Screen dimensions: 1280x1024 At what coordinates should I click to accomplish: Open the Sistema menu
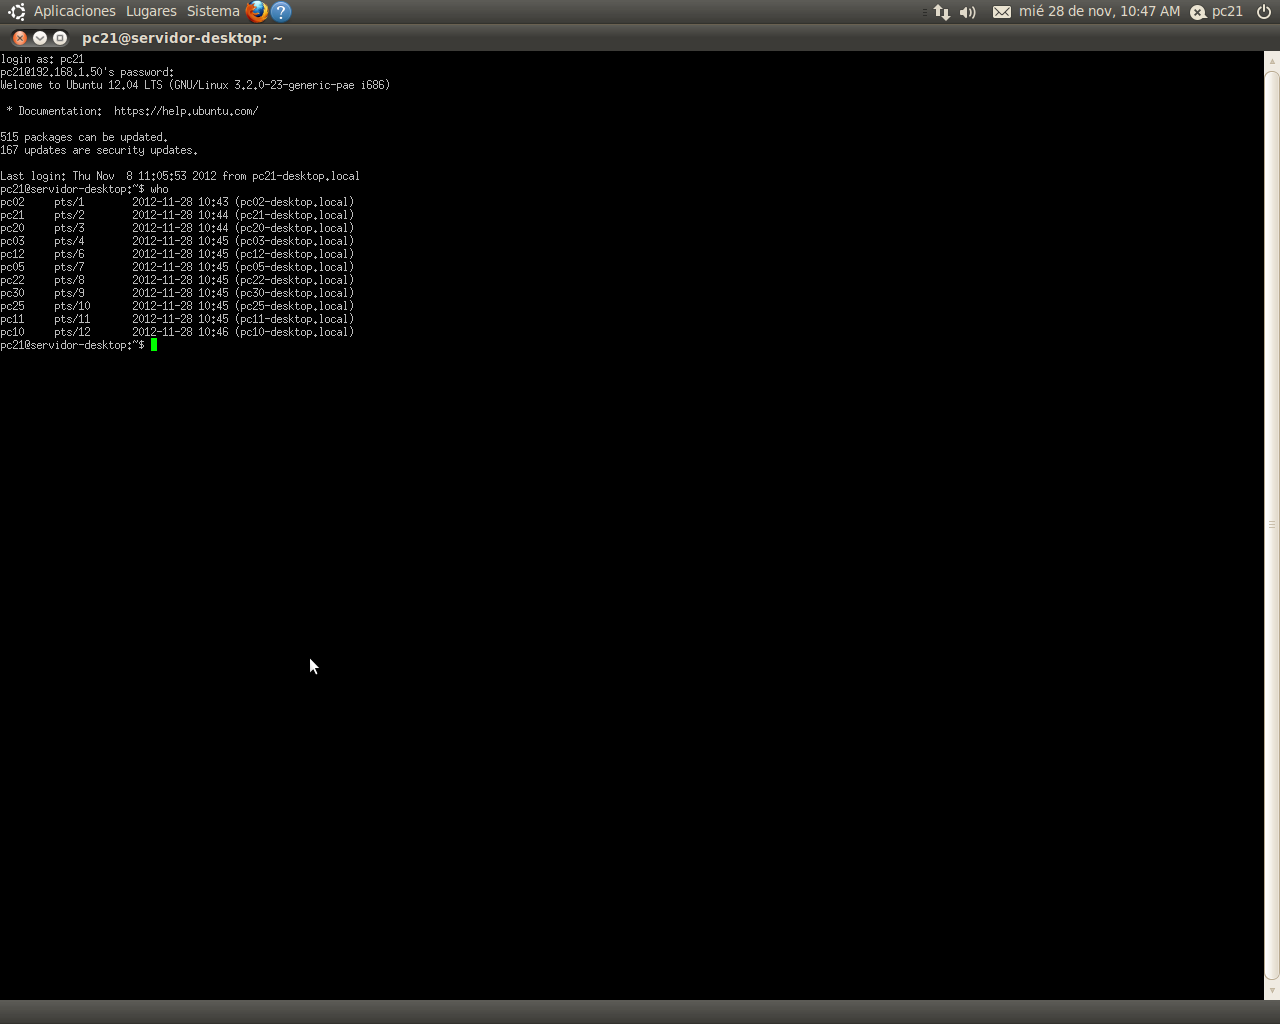pos(212,11)
